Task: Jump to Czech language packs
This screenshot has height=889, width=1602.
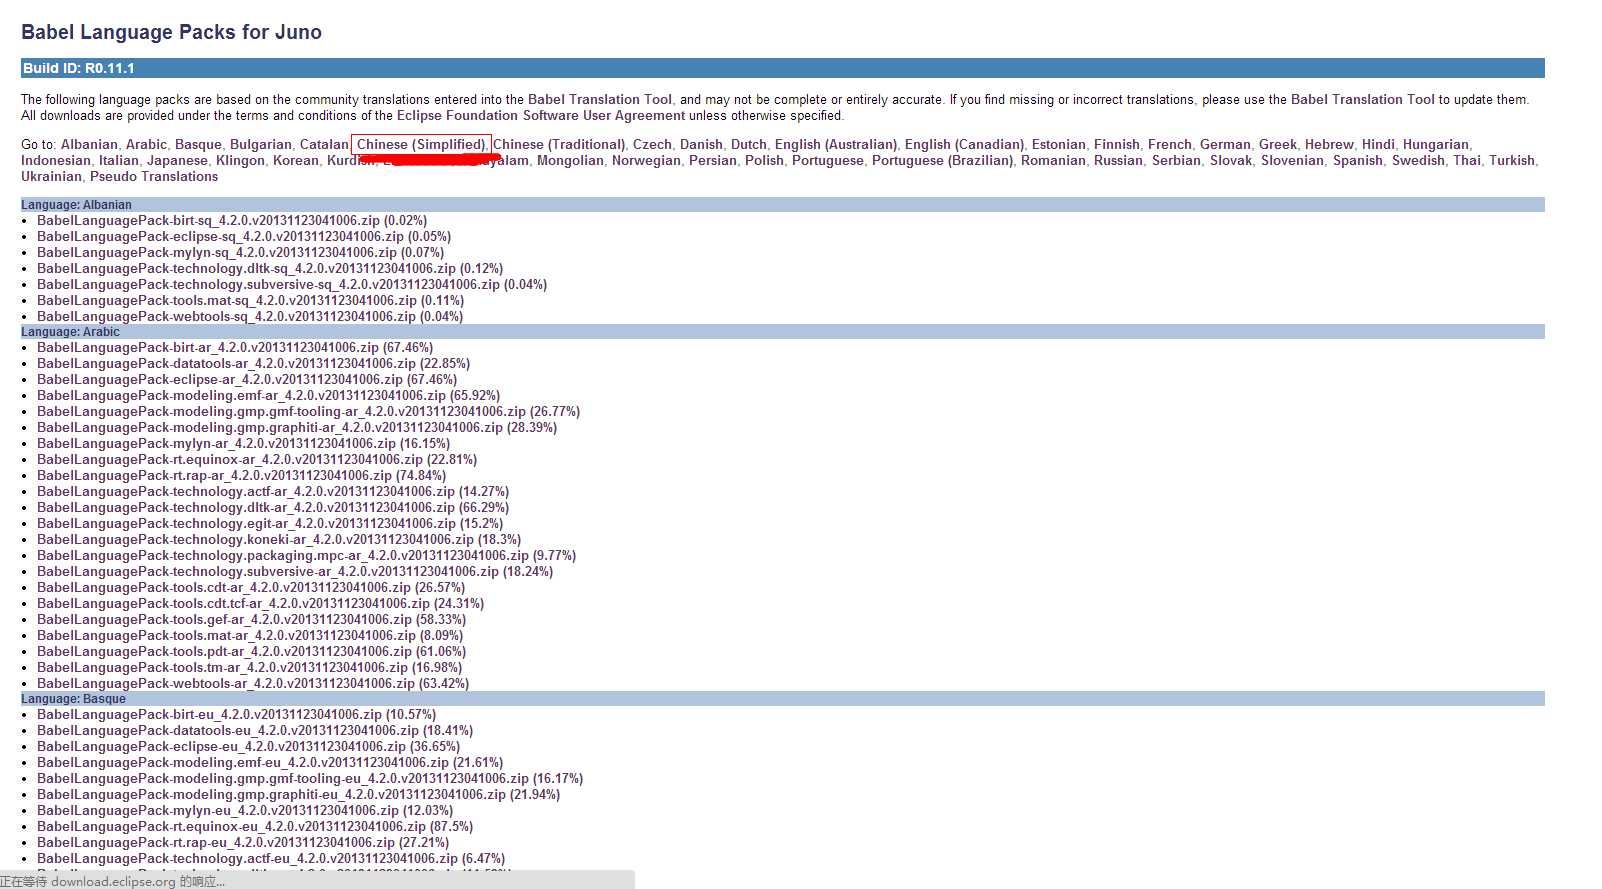Action: click(652, 144)
